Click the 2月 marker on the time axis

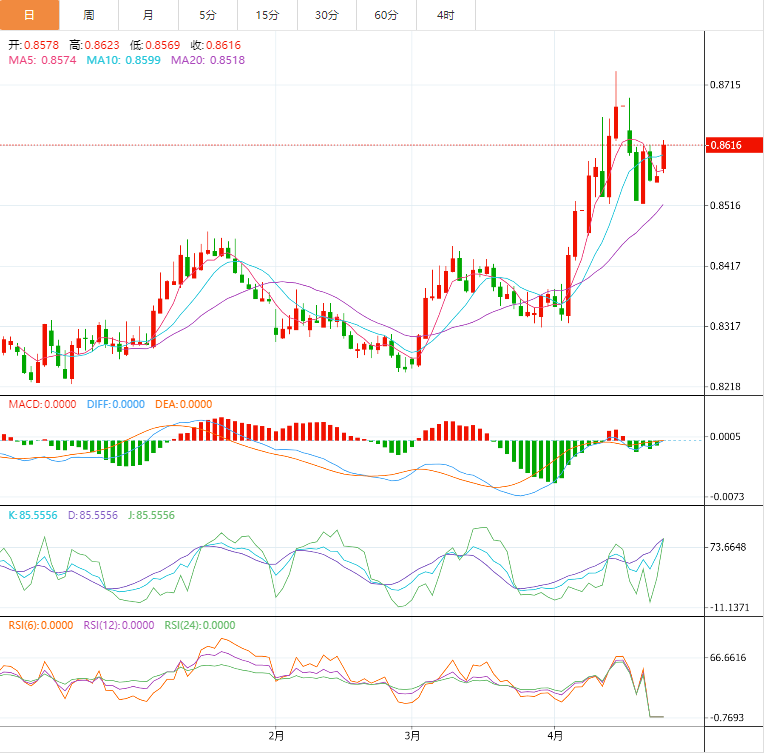[x=277, y=736]
